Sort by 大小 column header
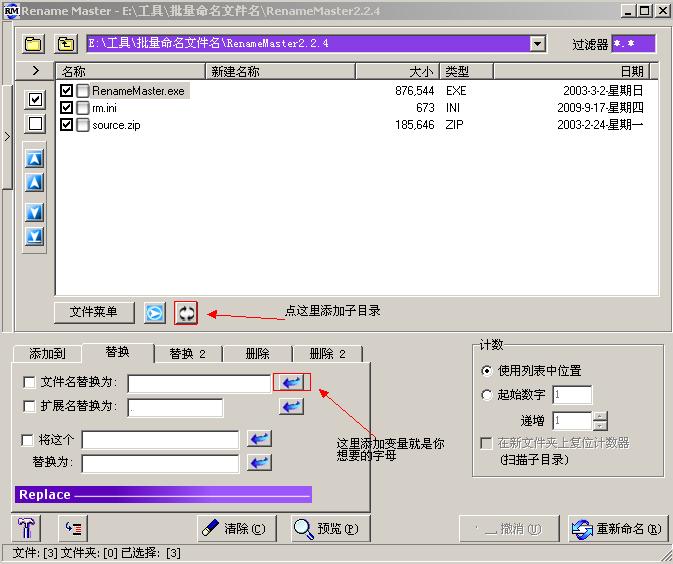The image size is (673, 564). [x=397, y=71]
